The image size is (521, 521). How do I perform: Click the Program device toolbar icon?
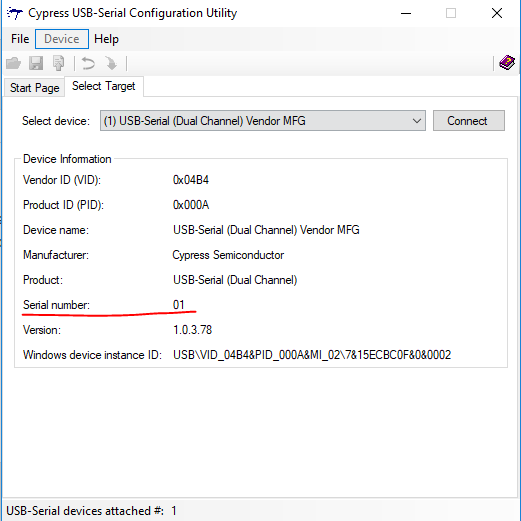(x=59, y=63)
